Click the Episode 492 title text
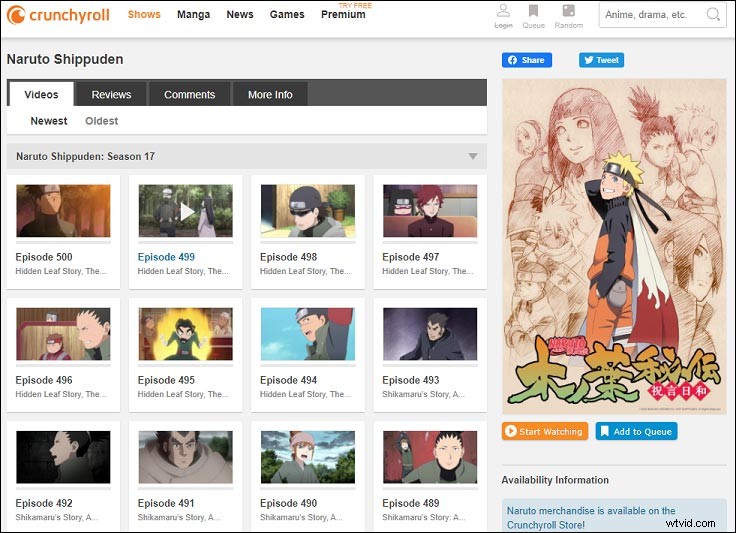 [x=44, y=503]
